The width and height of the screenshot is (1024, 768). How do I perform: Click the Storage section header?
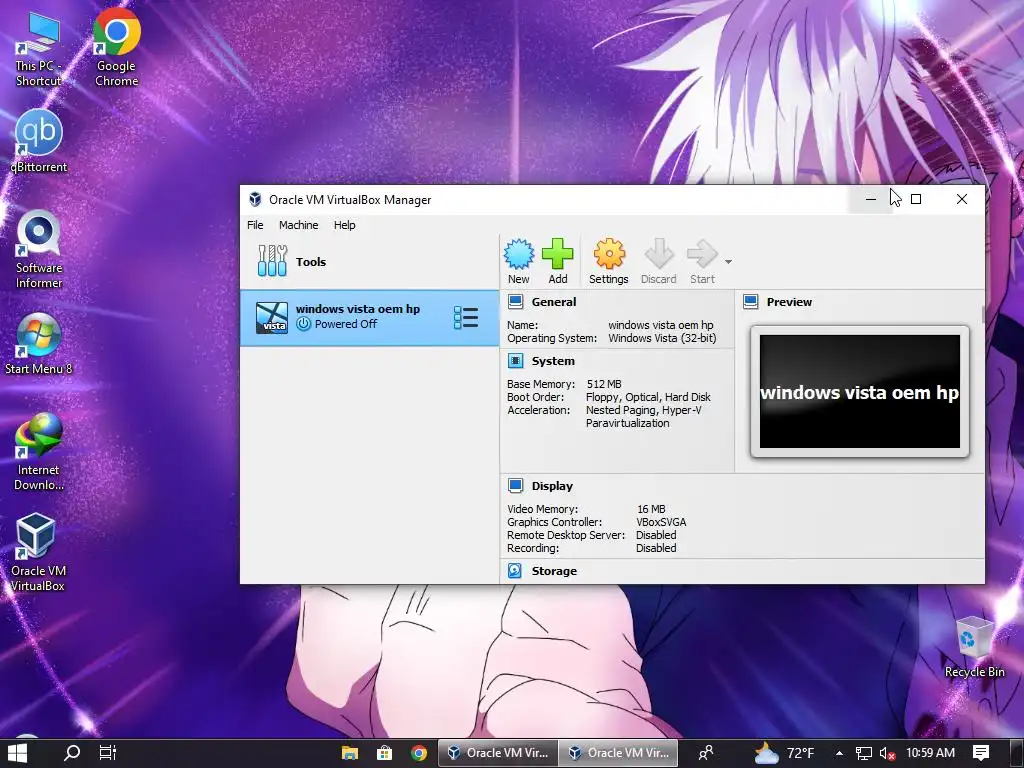coord(554,571)
